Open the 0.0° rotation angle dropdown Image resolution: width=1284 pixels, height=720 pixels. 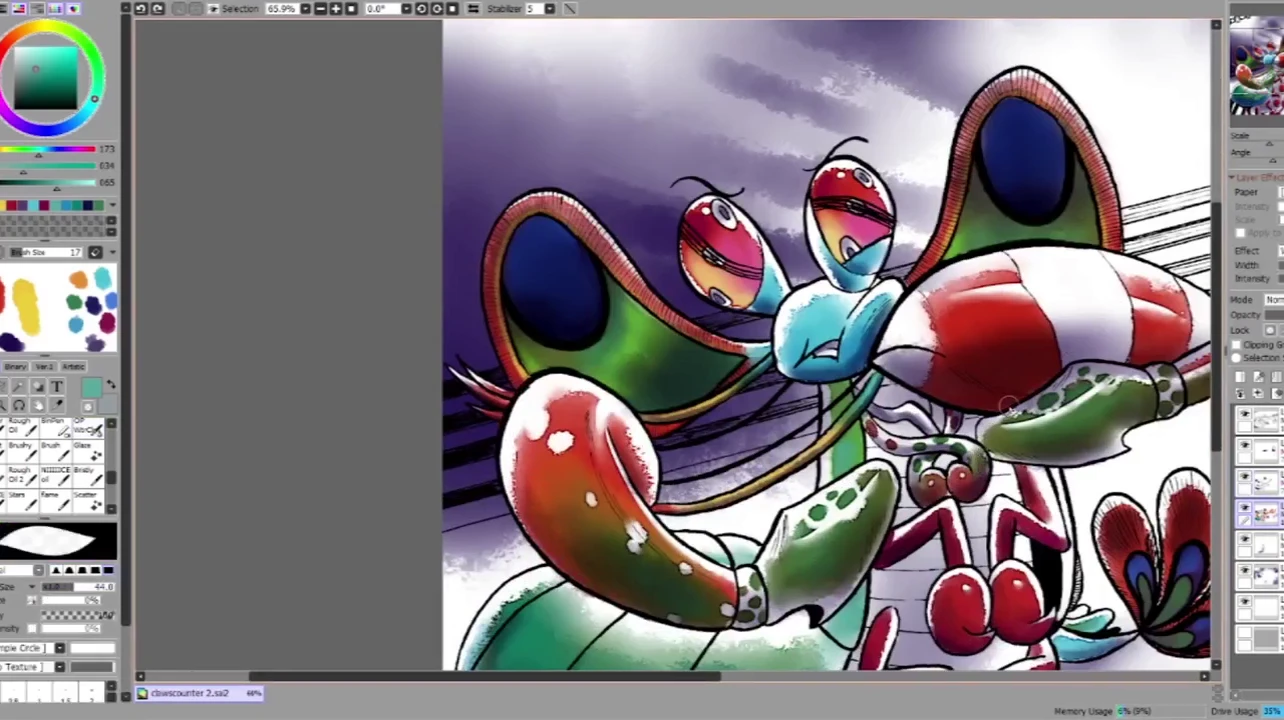coord(406,9)
